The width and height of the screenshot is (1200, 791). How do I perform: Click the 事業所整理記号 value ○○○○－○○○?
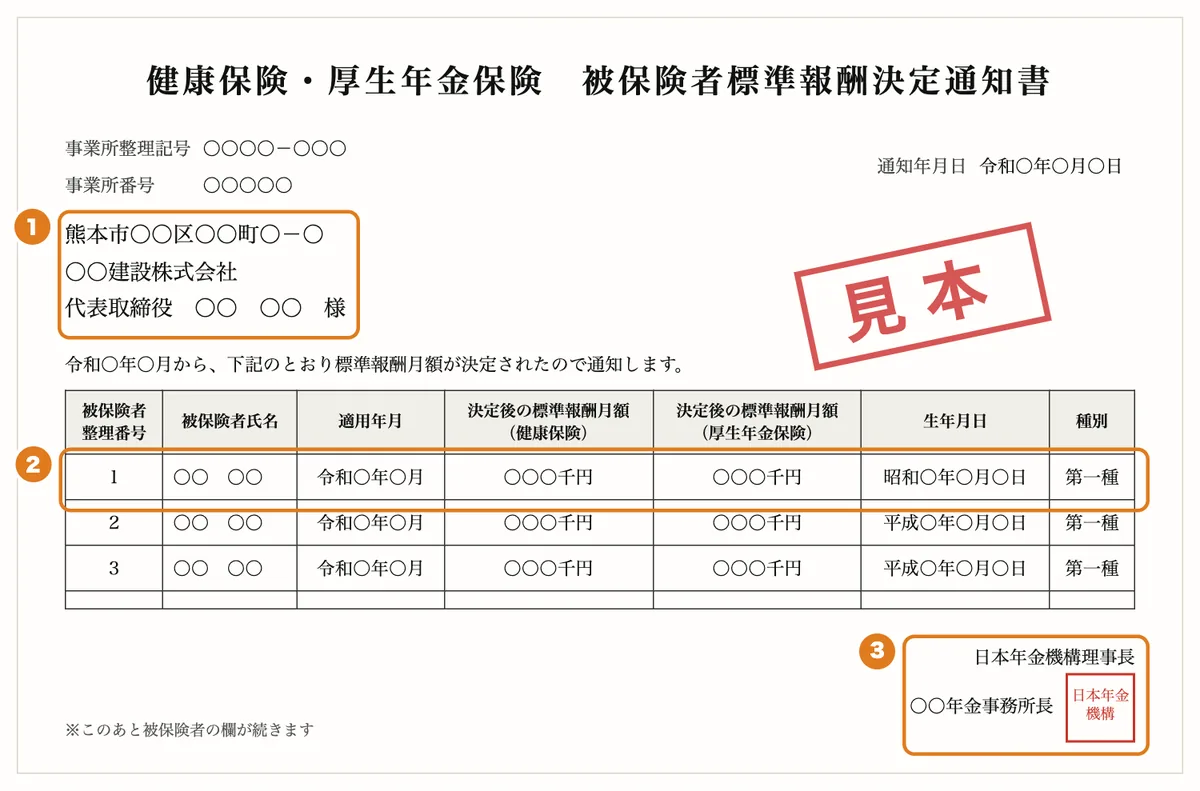tap(274, 149)
